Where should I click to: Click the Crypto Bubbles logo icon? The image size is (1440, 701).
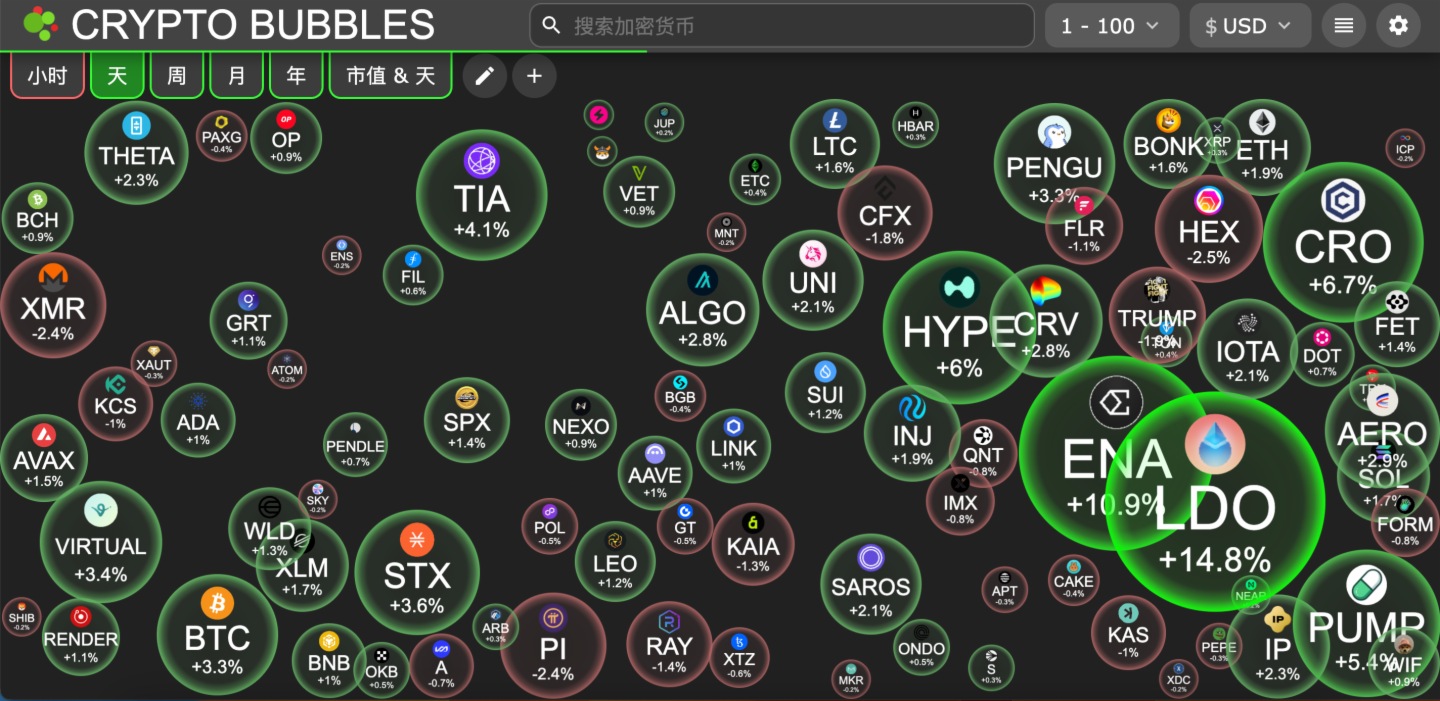(x=40, y=24)
